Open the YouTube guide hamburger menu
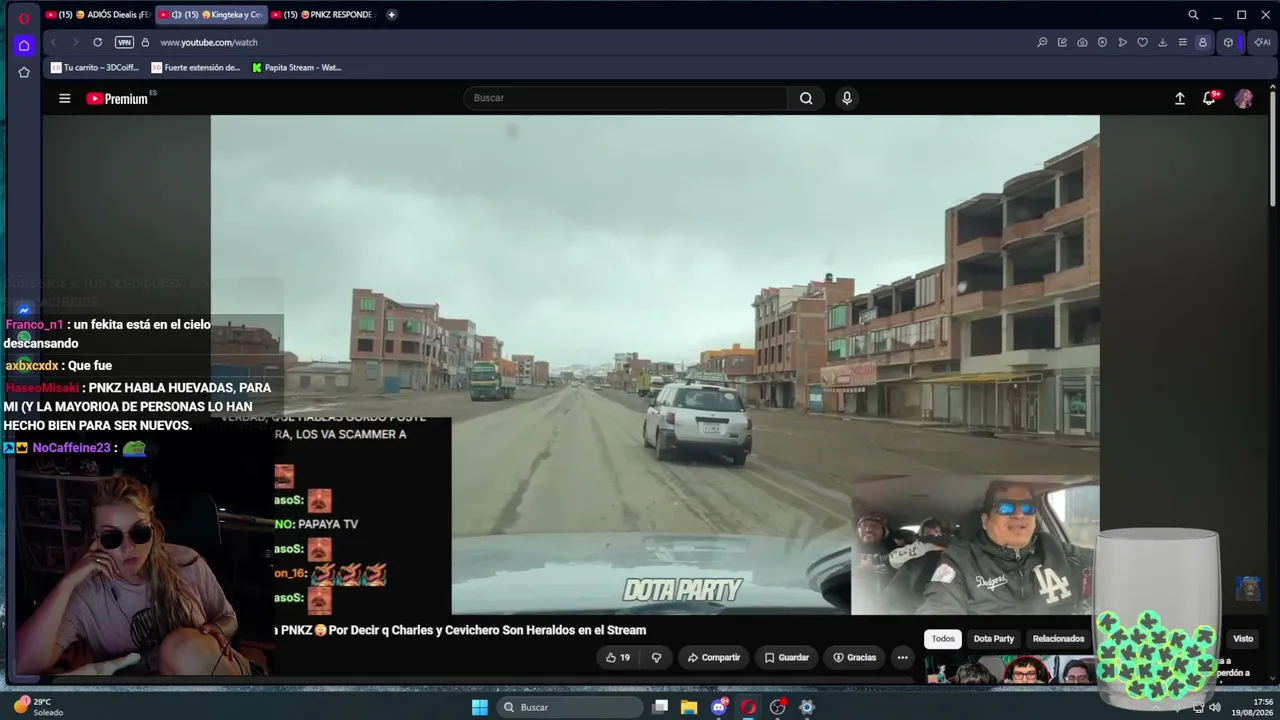1280x720 pixels. 65,98
